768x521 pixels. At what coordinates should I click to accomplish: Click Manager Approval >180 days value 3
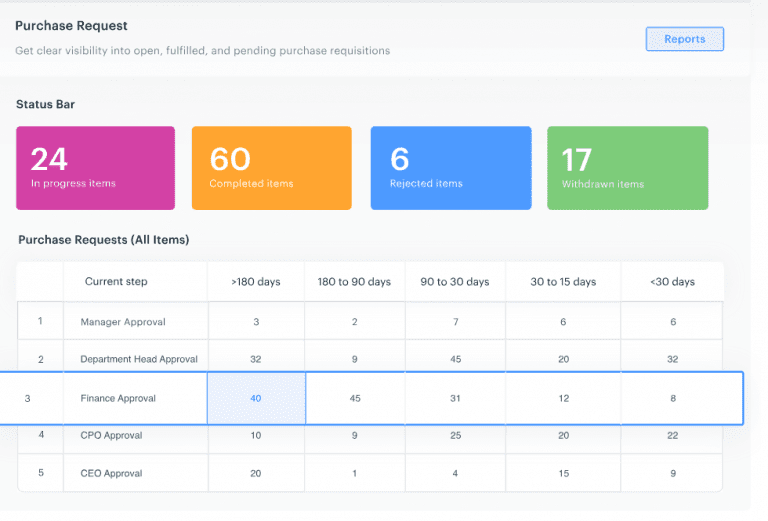pos(256,322)
